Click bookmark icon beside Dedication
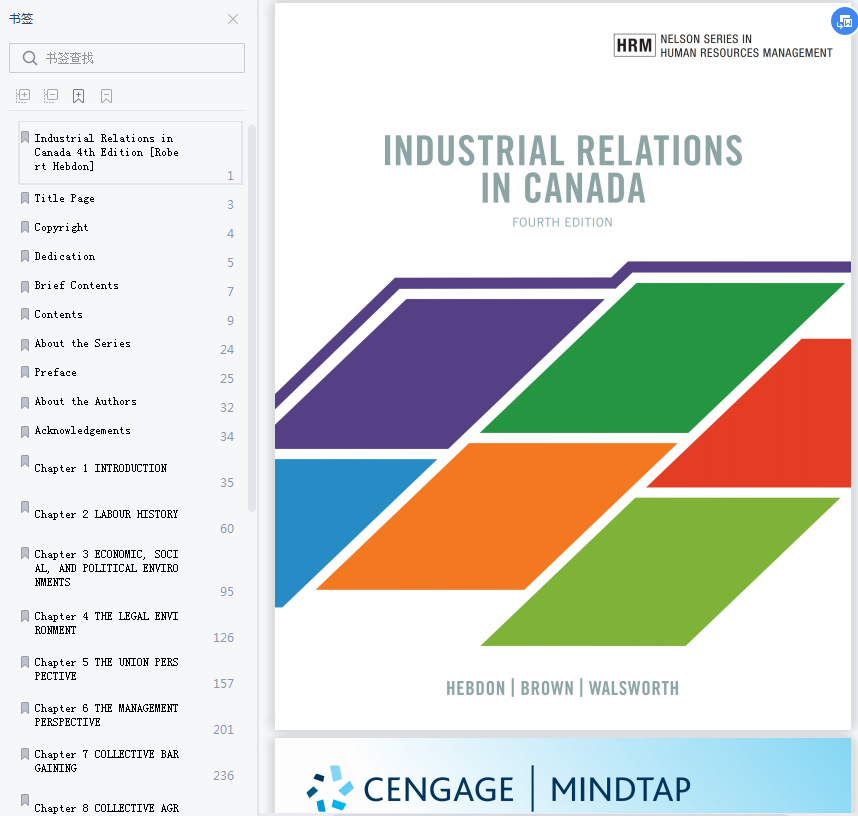 pyautogui.click(x=25, y=256)
